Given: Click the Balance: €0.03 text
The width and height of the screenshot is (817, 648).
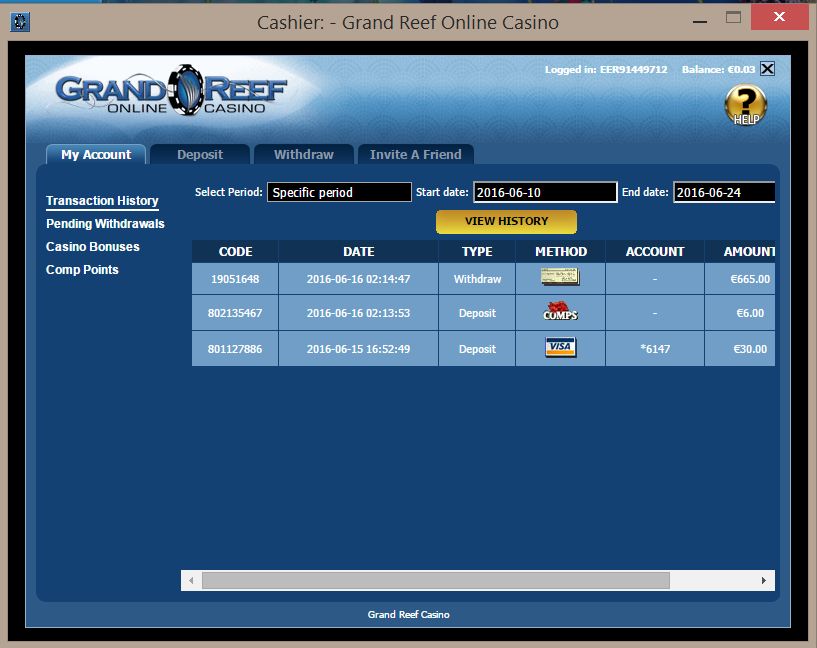Looking at the screenshot, I should coord(719,70).
